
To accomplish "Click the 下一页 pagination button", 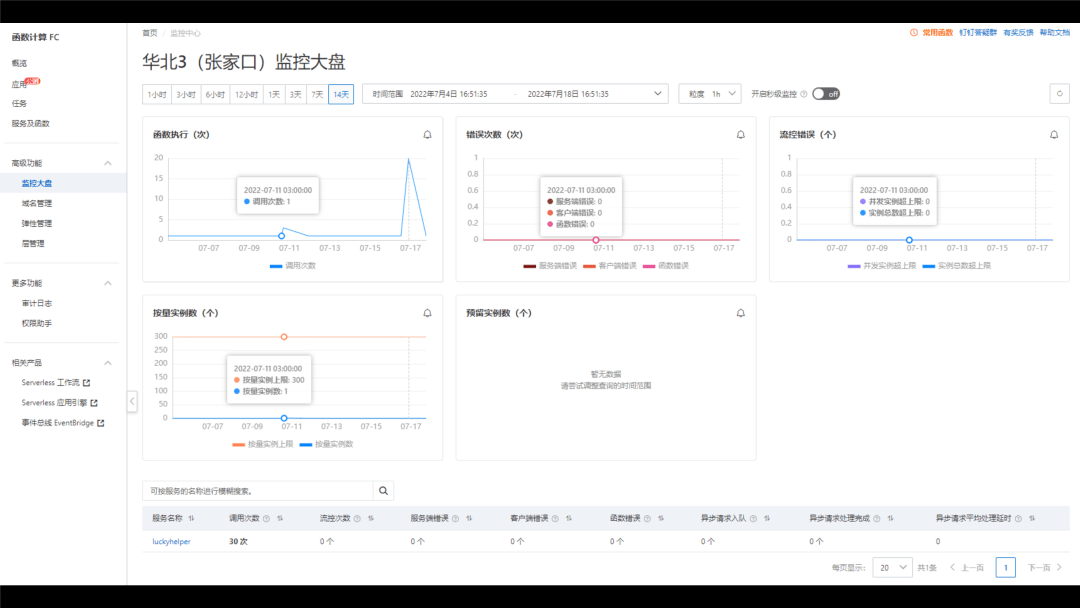I will click(1045, 567).
